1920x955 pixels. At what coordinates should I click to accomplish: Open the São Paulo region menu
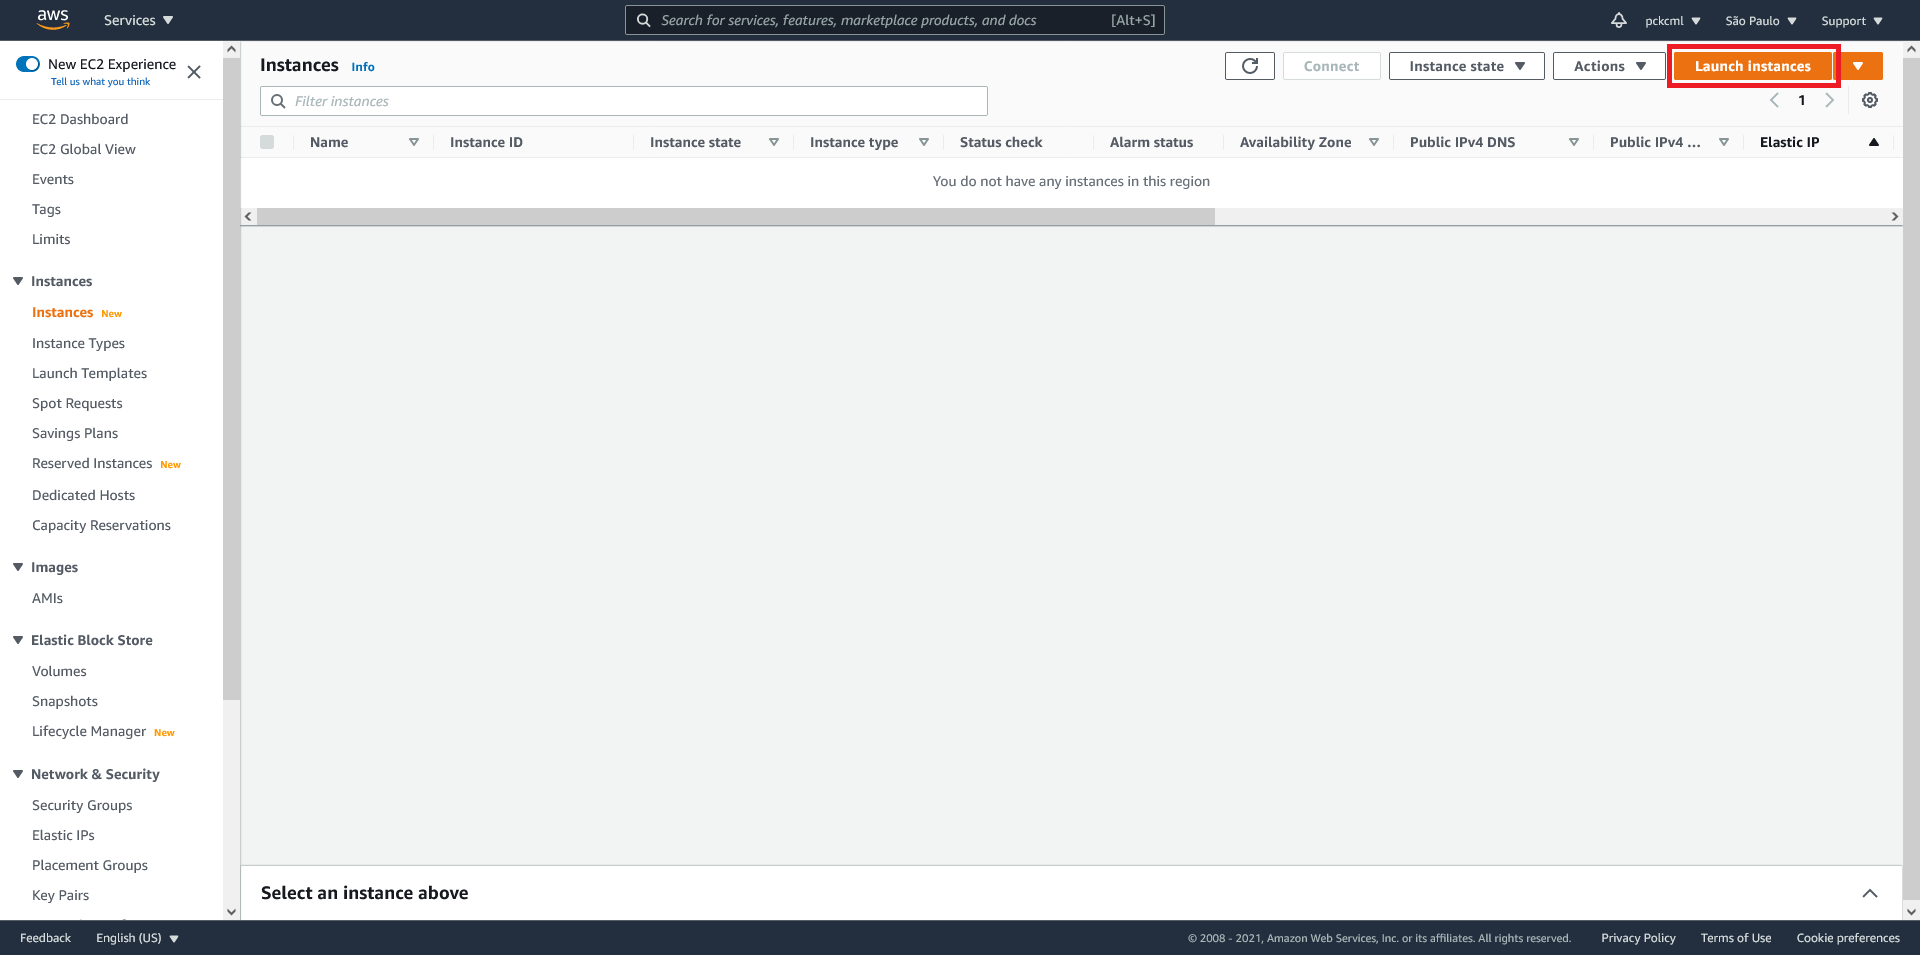(1759, 20)
